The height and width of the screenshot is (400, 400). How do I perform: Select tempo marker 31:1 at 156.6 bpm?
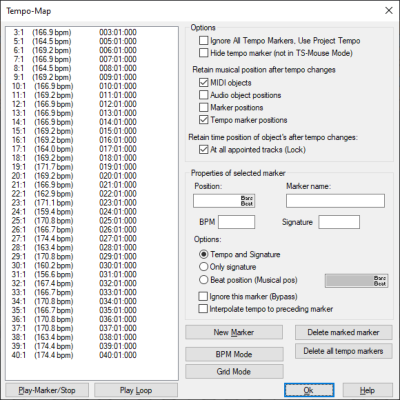[x=74, y=274]
